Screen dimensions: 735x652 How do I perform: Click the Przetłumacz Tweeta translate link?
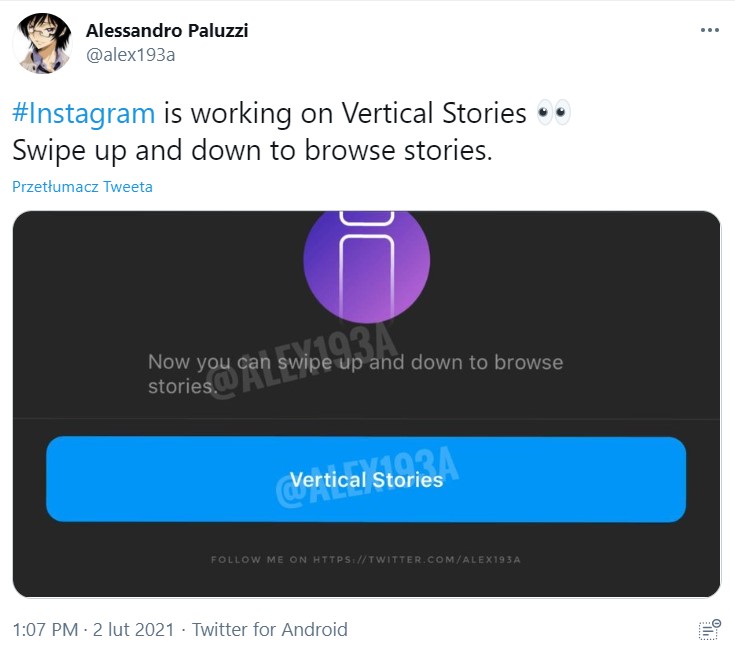click(x=82, y=187)
